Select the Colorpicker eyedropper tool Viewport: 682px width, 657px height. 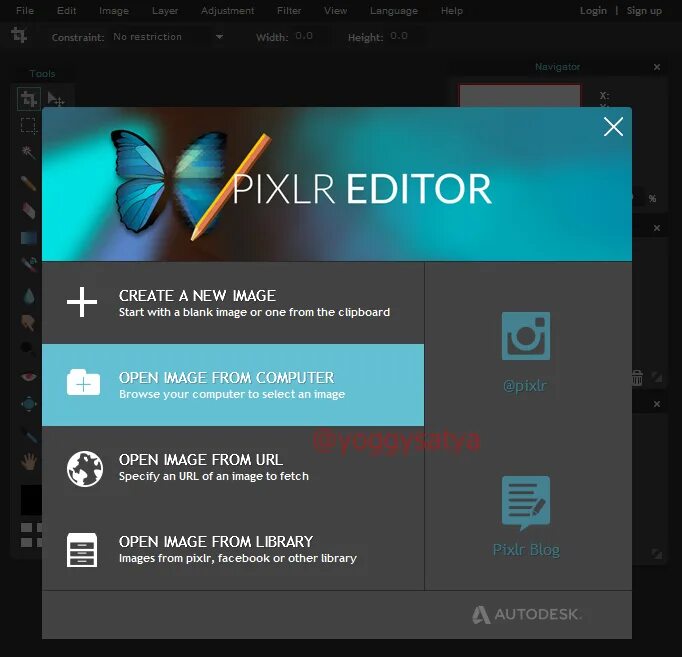tap(29, 434)
